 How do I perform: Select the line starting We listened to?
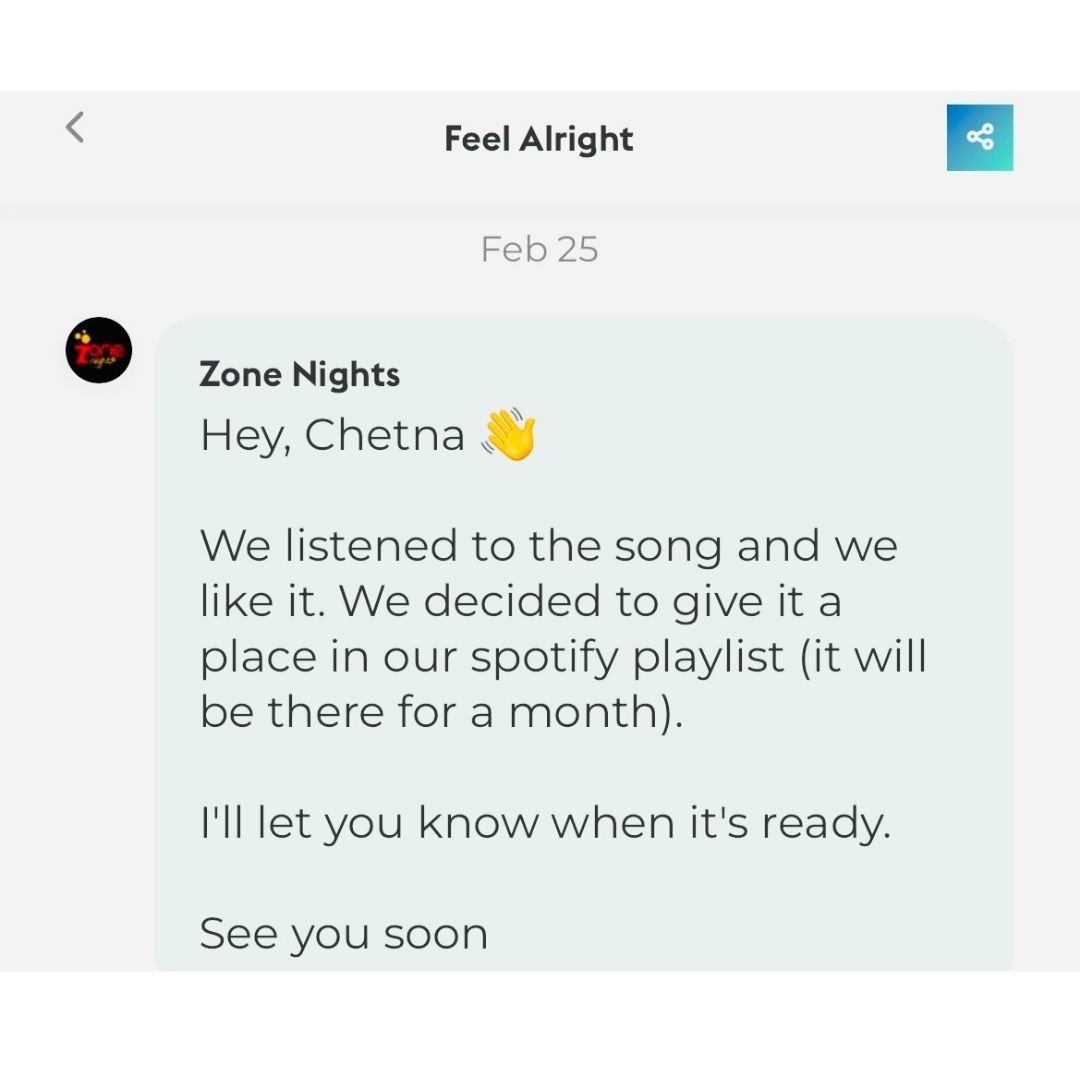549,546
